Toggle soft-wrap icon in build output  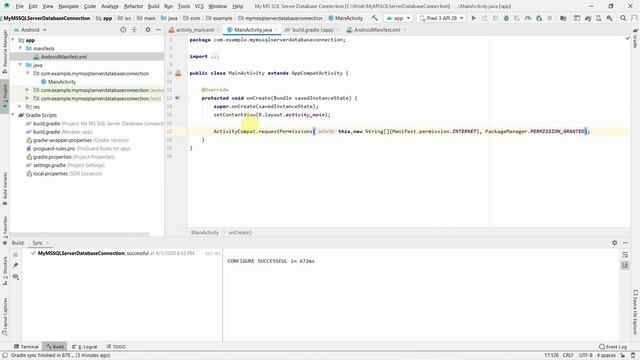point(625,254)
